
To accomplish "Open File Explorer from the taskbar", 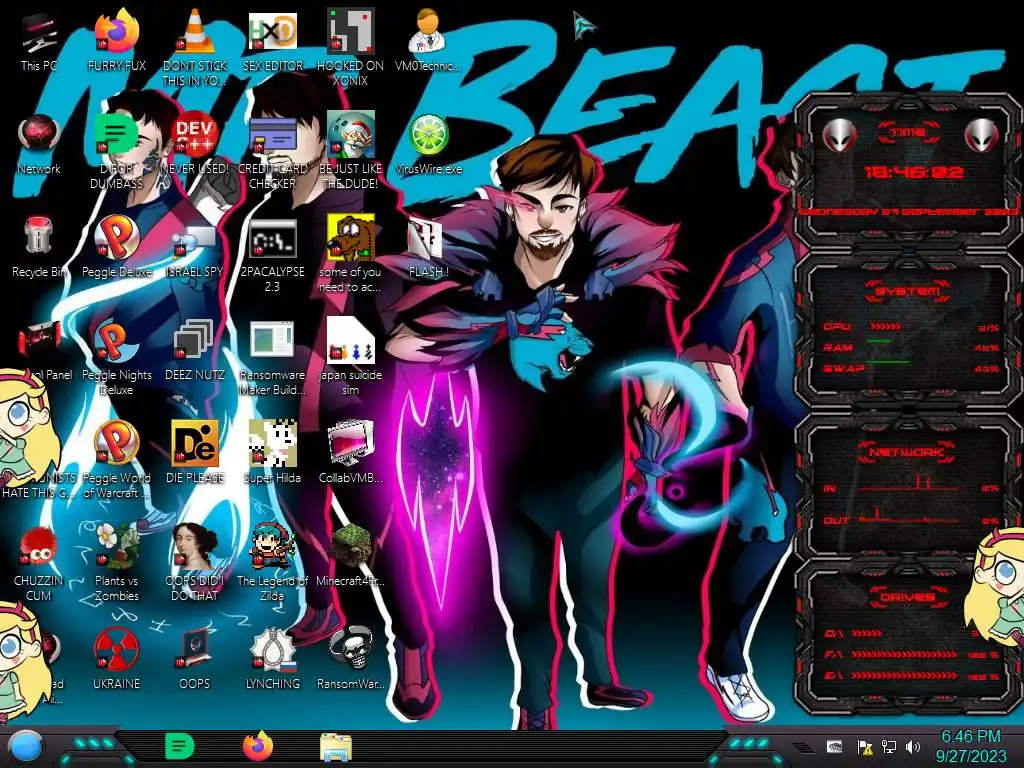I will point(336,747).
